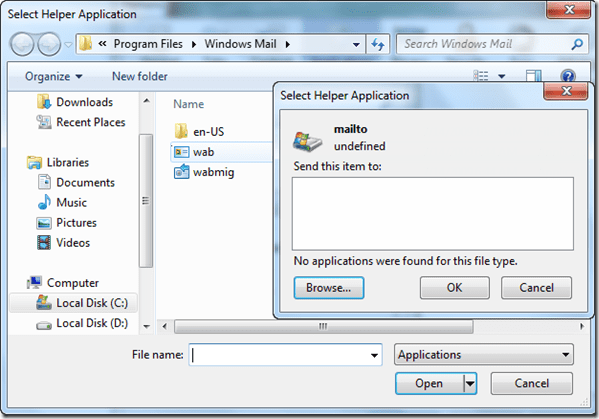This screenshot has width=599, height=419.
Task: Click the Send this item to list box
Action: pos(433,214)
